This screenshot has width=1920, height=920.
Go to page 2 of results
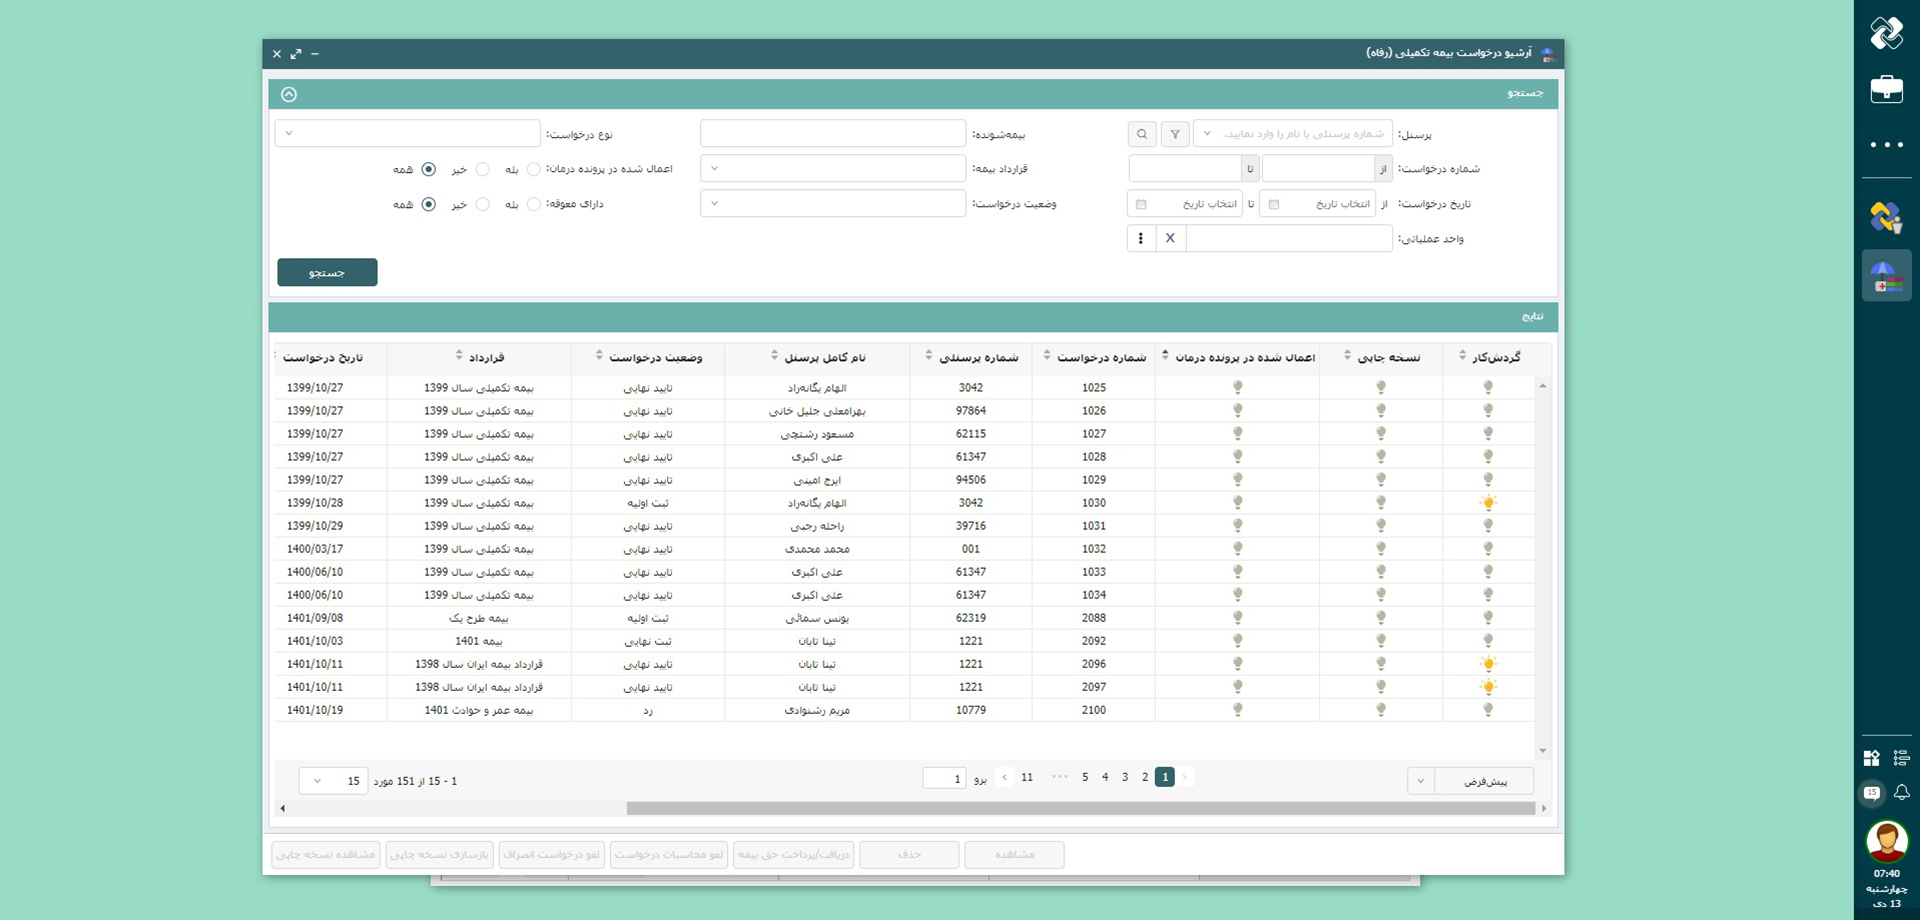[x=1145, y=777]
